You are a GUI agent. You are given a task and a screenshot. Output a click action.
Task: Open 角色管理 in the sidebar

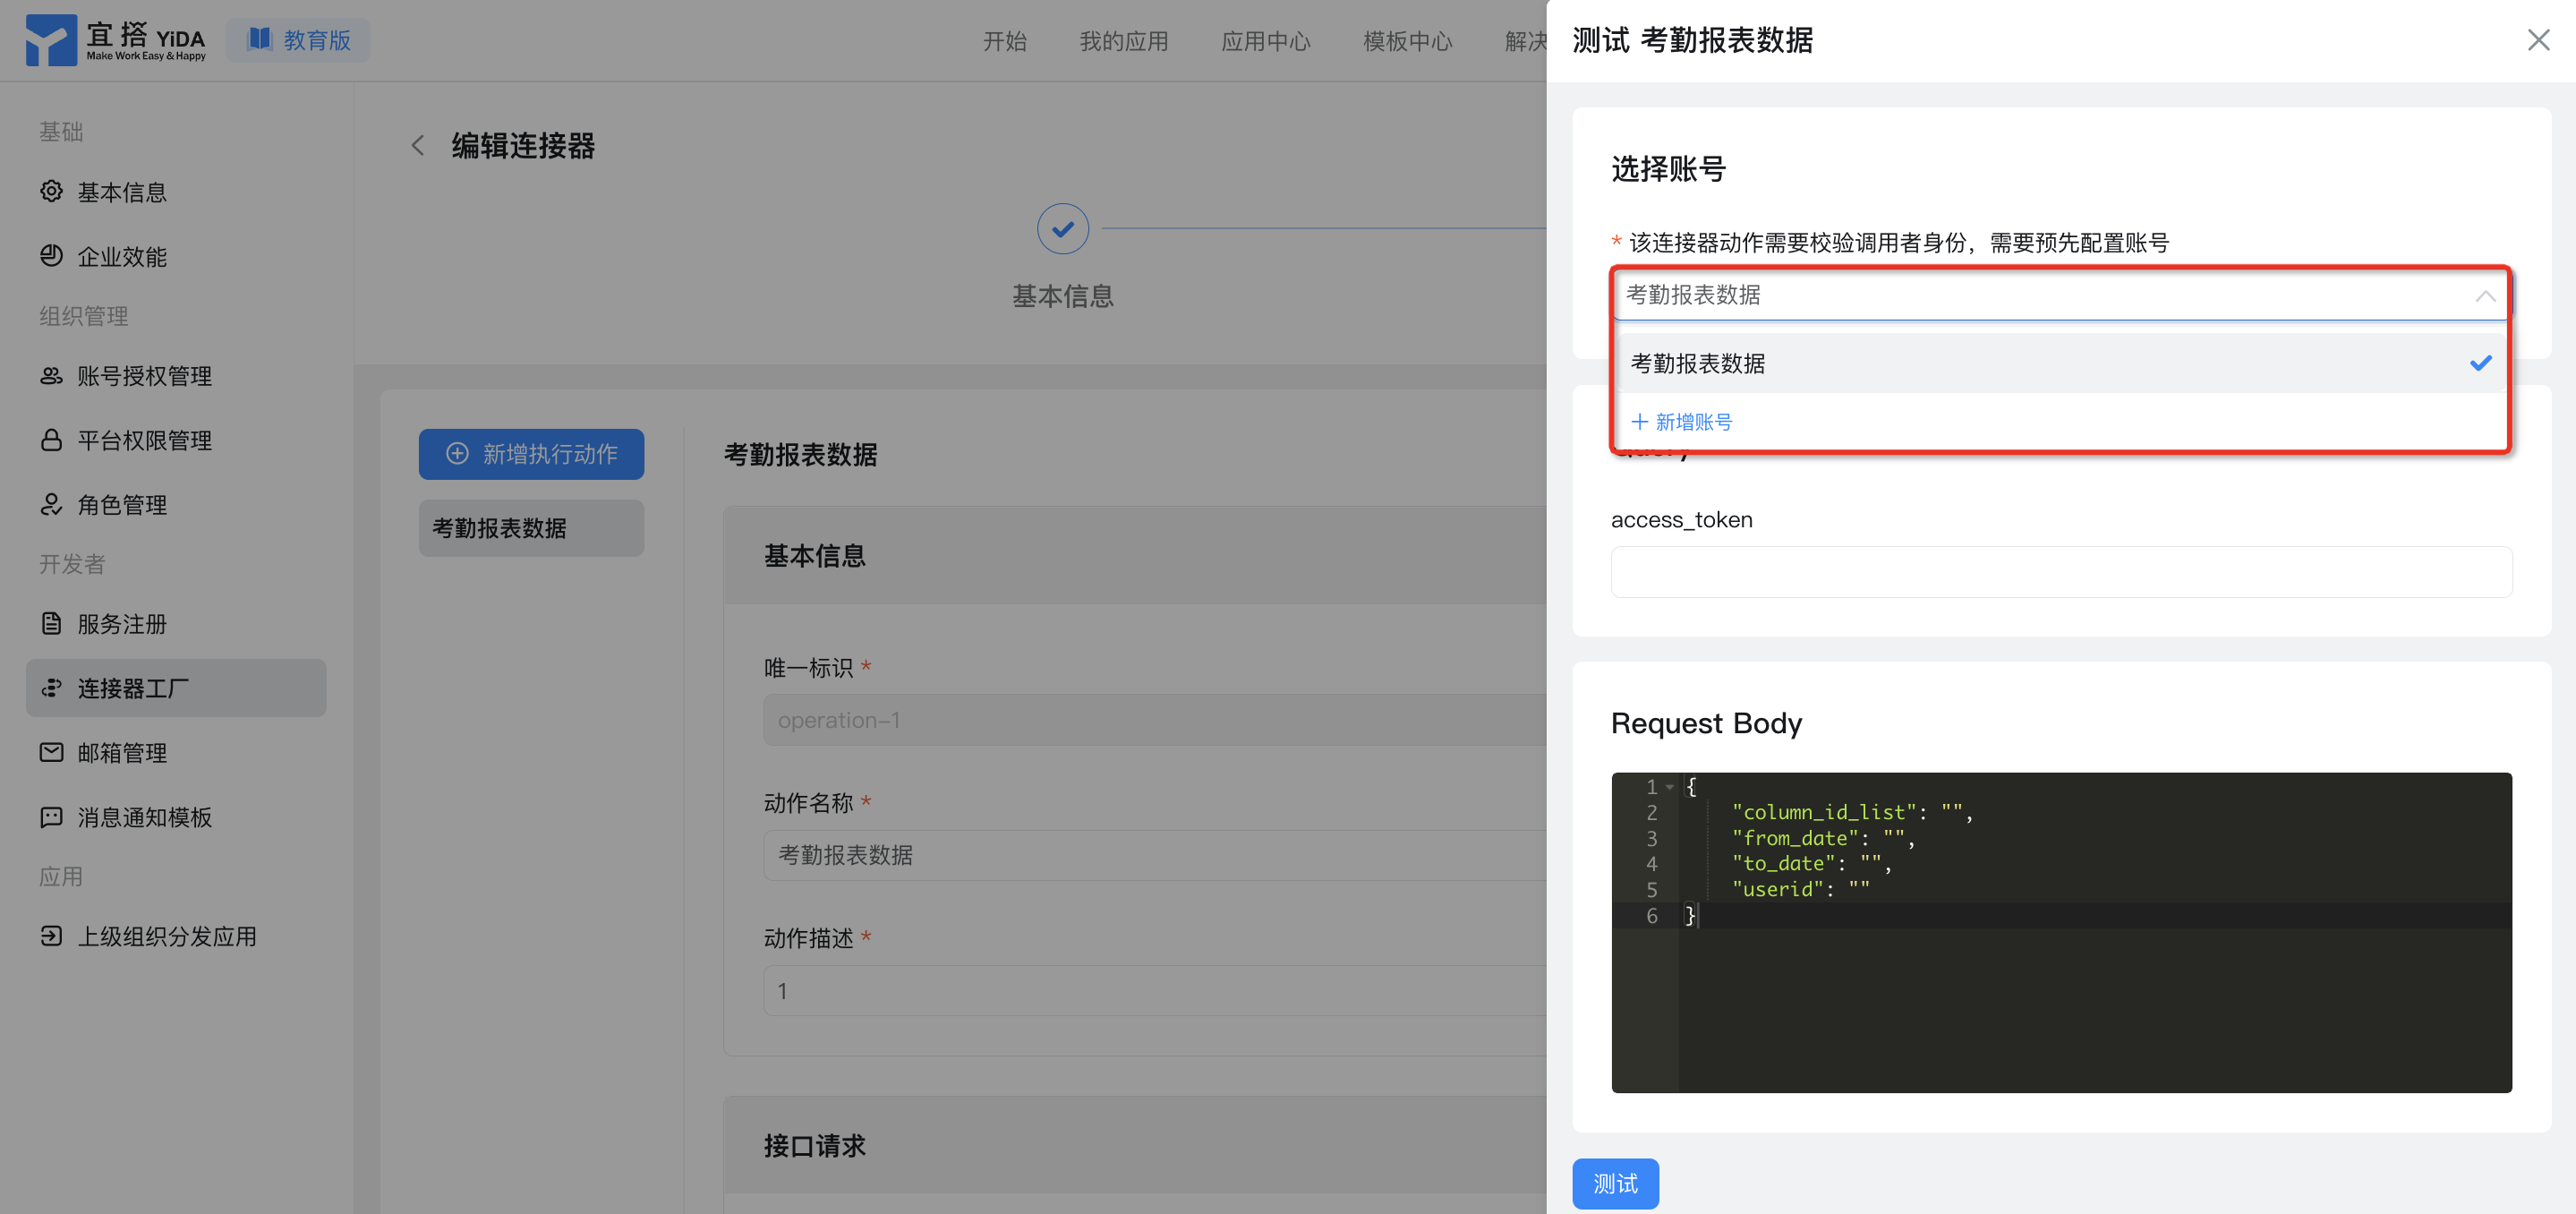(176, 505)
